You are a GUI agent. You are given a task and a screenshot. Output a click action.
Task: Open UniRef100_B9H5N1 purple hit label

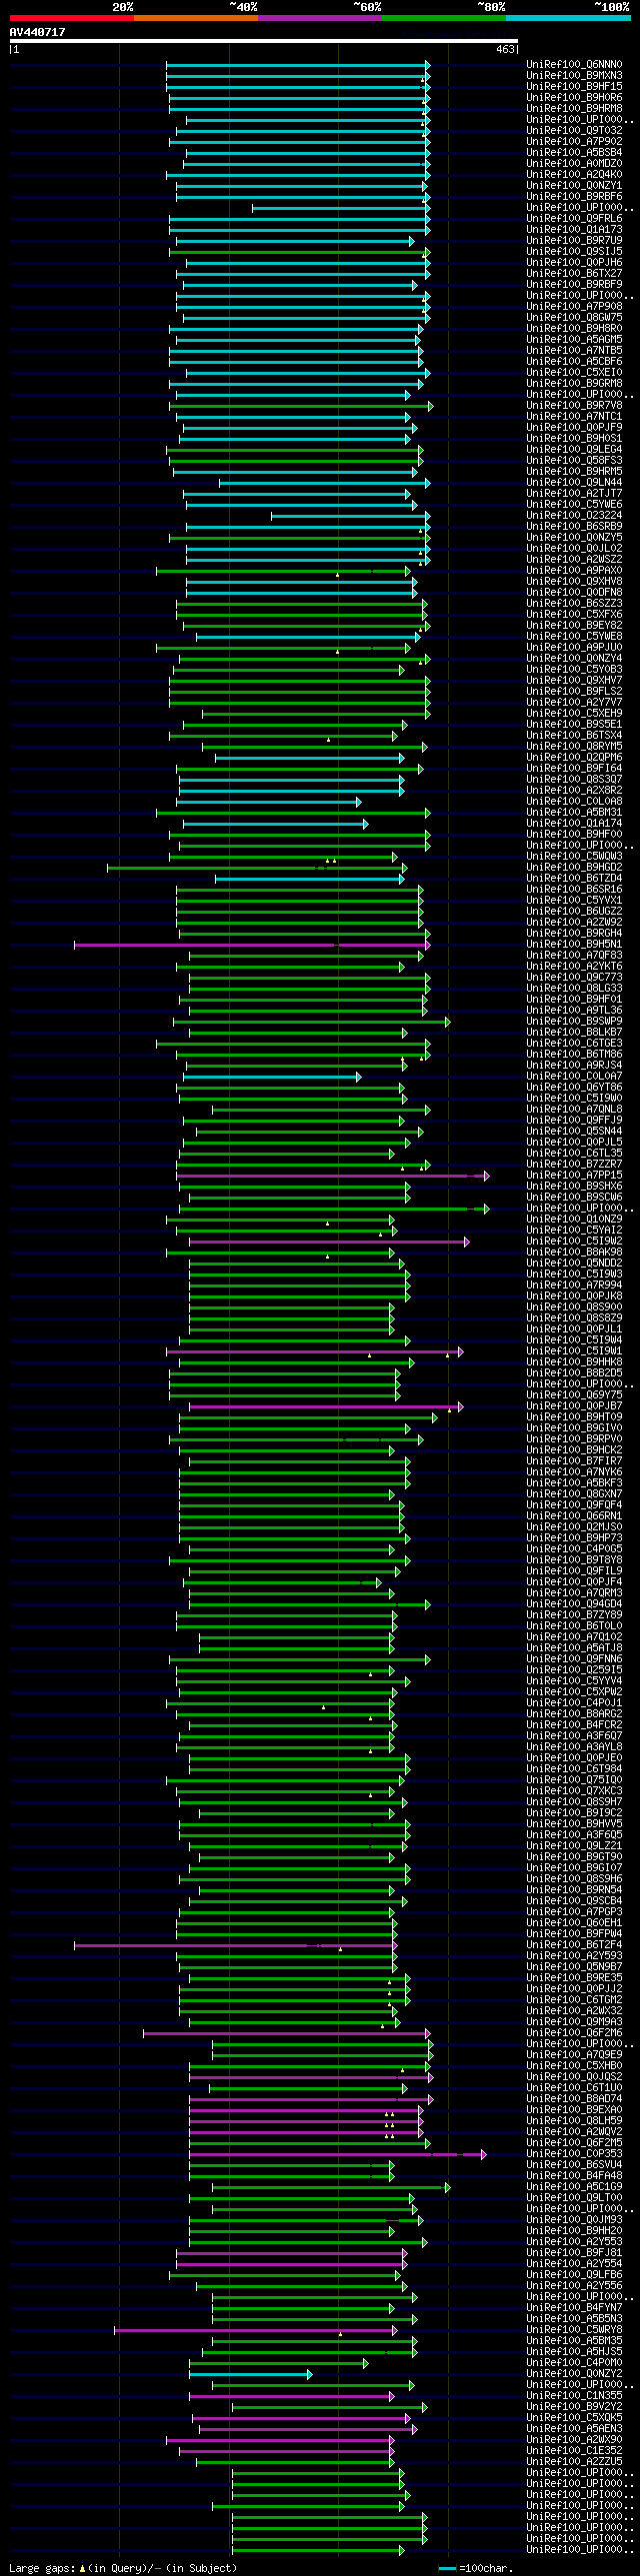(x=574, y=945)
